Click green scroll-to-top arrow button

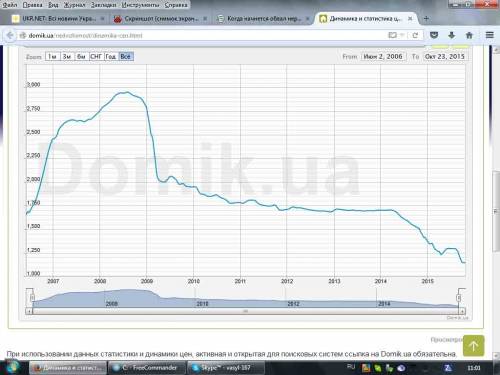473,346
